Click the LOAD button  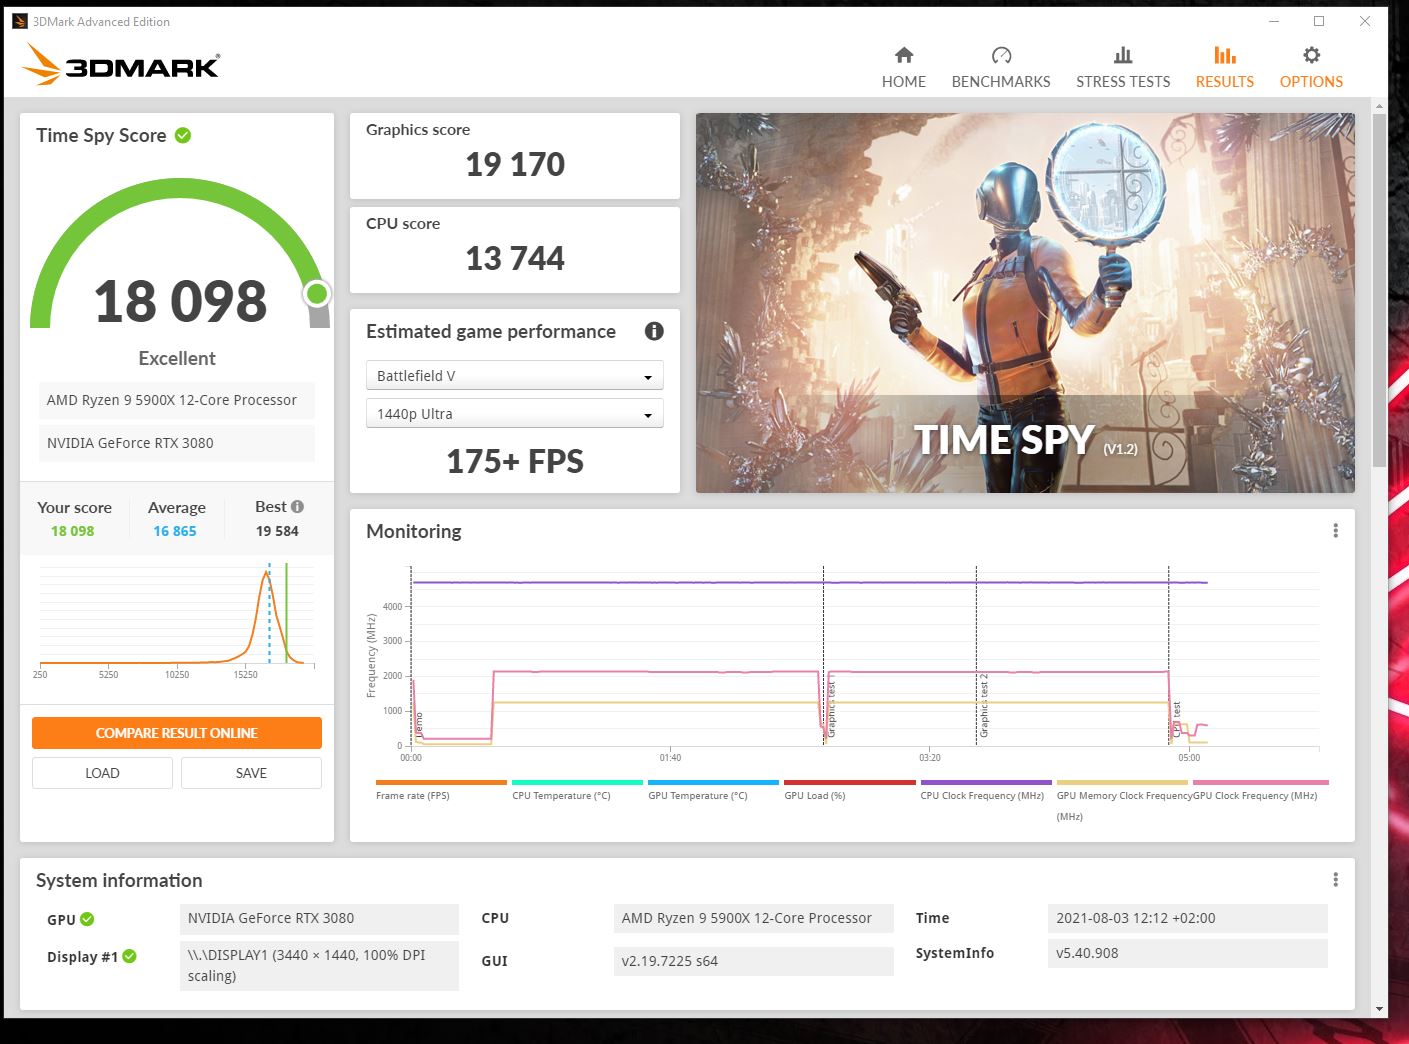(102, 773)
